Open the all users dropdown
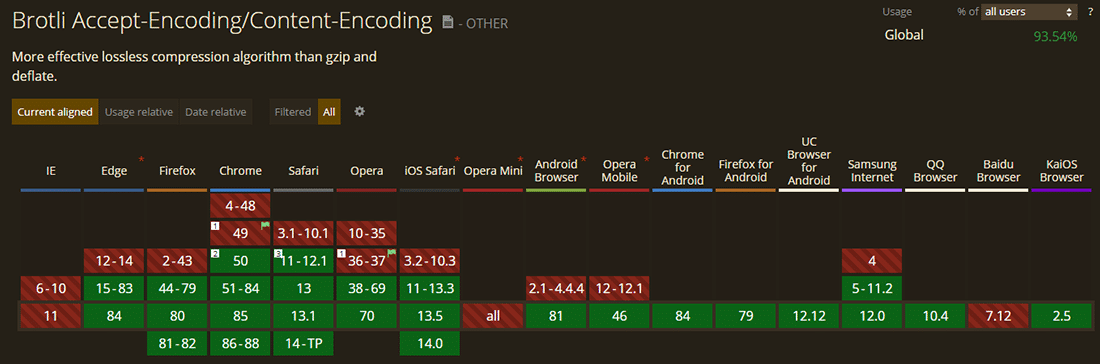The width and height of the screenshot is (1100, 364). [1029, 12]
